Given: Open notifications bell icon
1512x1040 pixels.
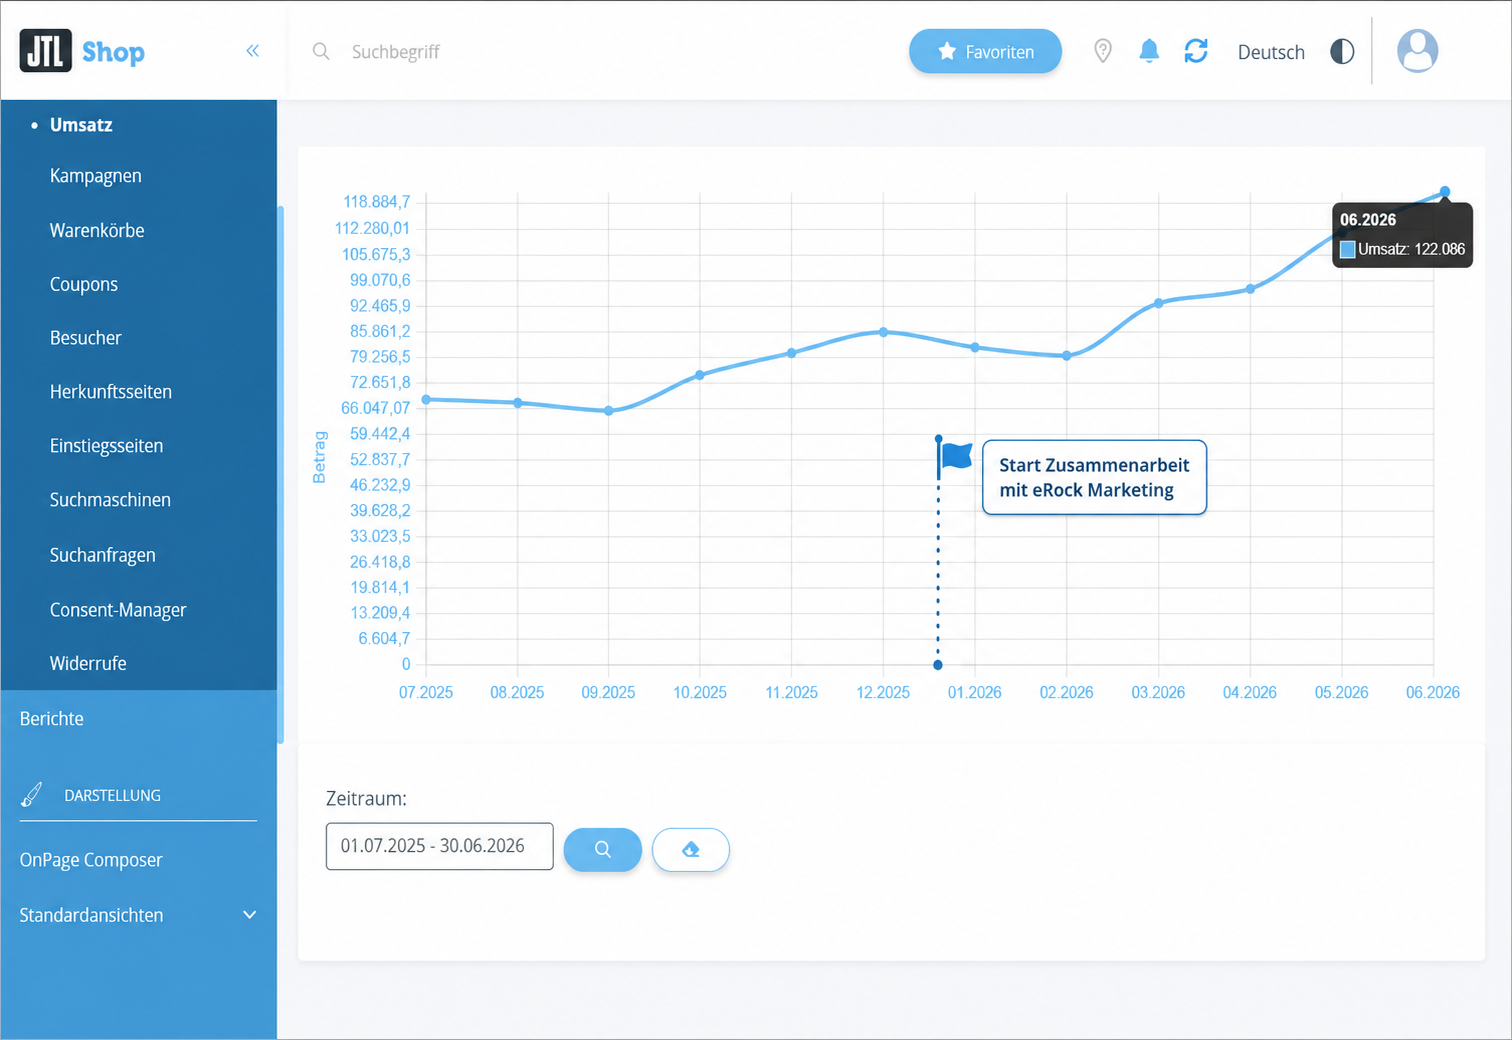Looking at the screenshot, I should click(1149, 51).
